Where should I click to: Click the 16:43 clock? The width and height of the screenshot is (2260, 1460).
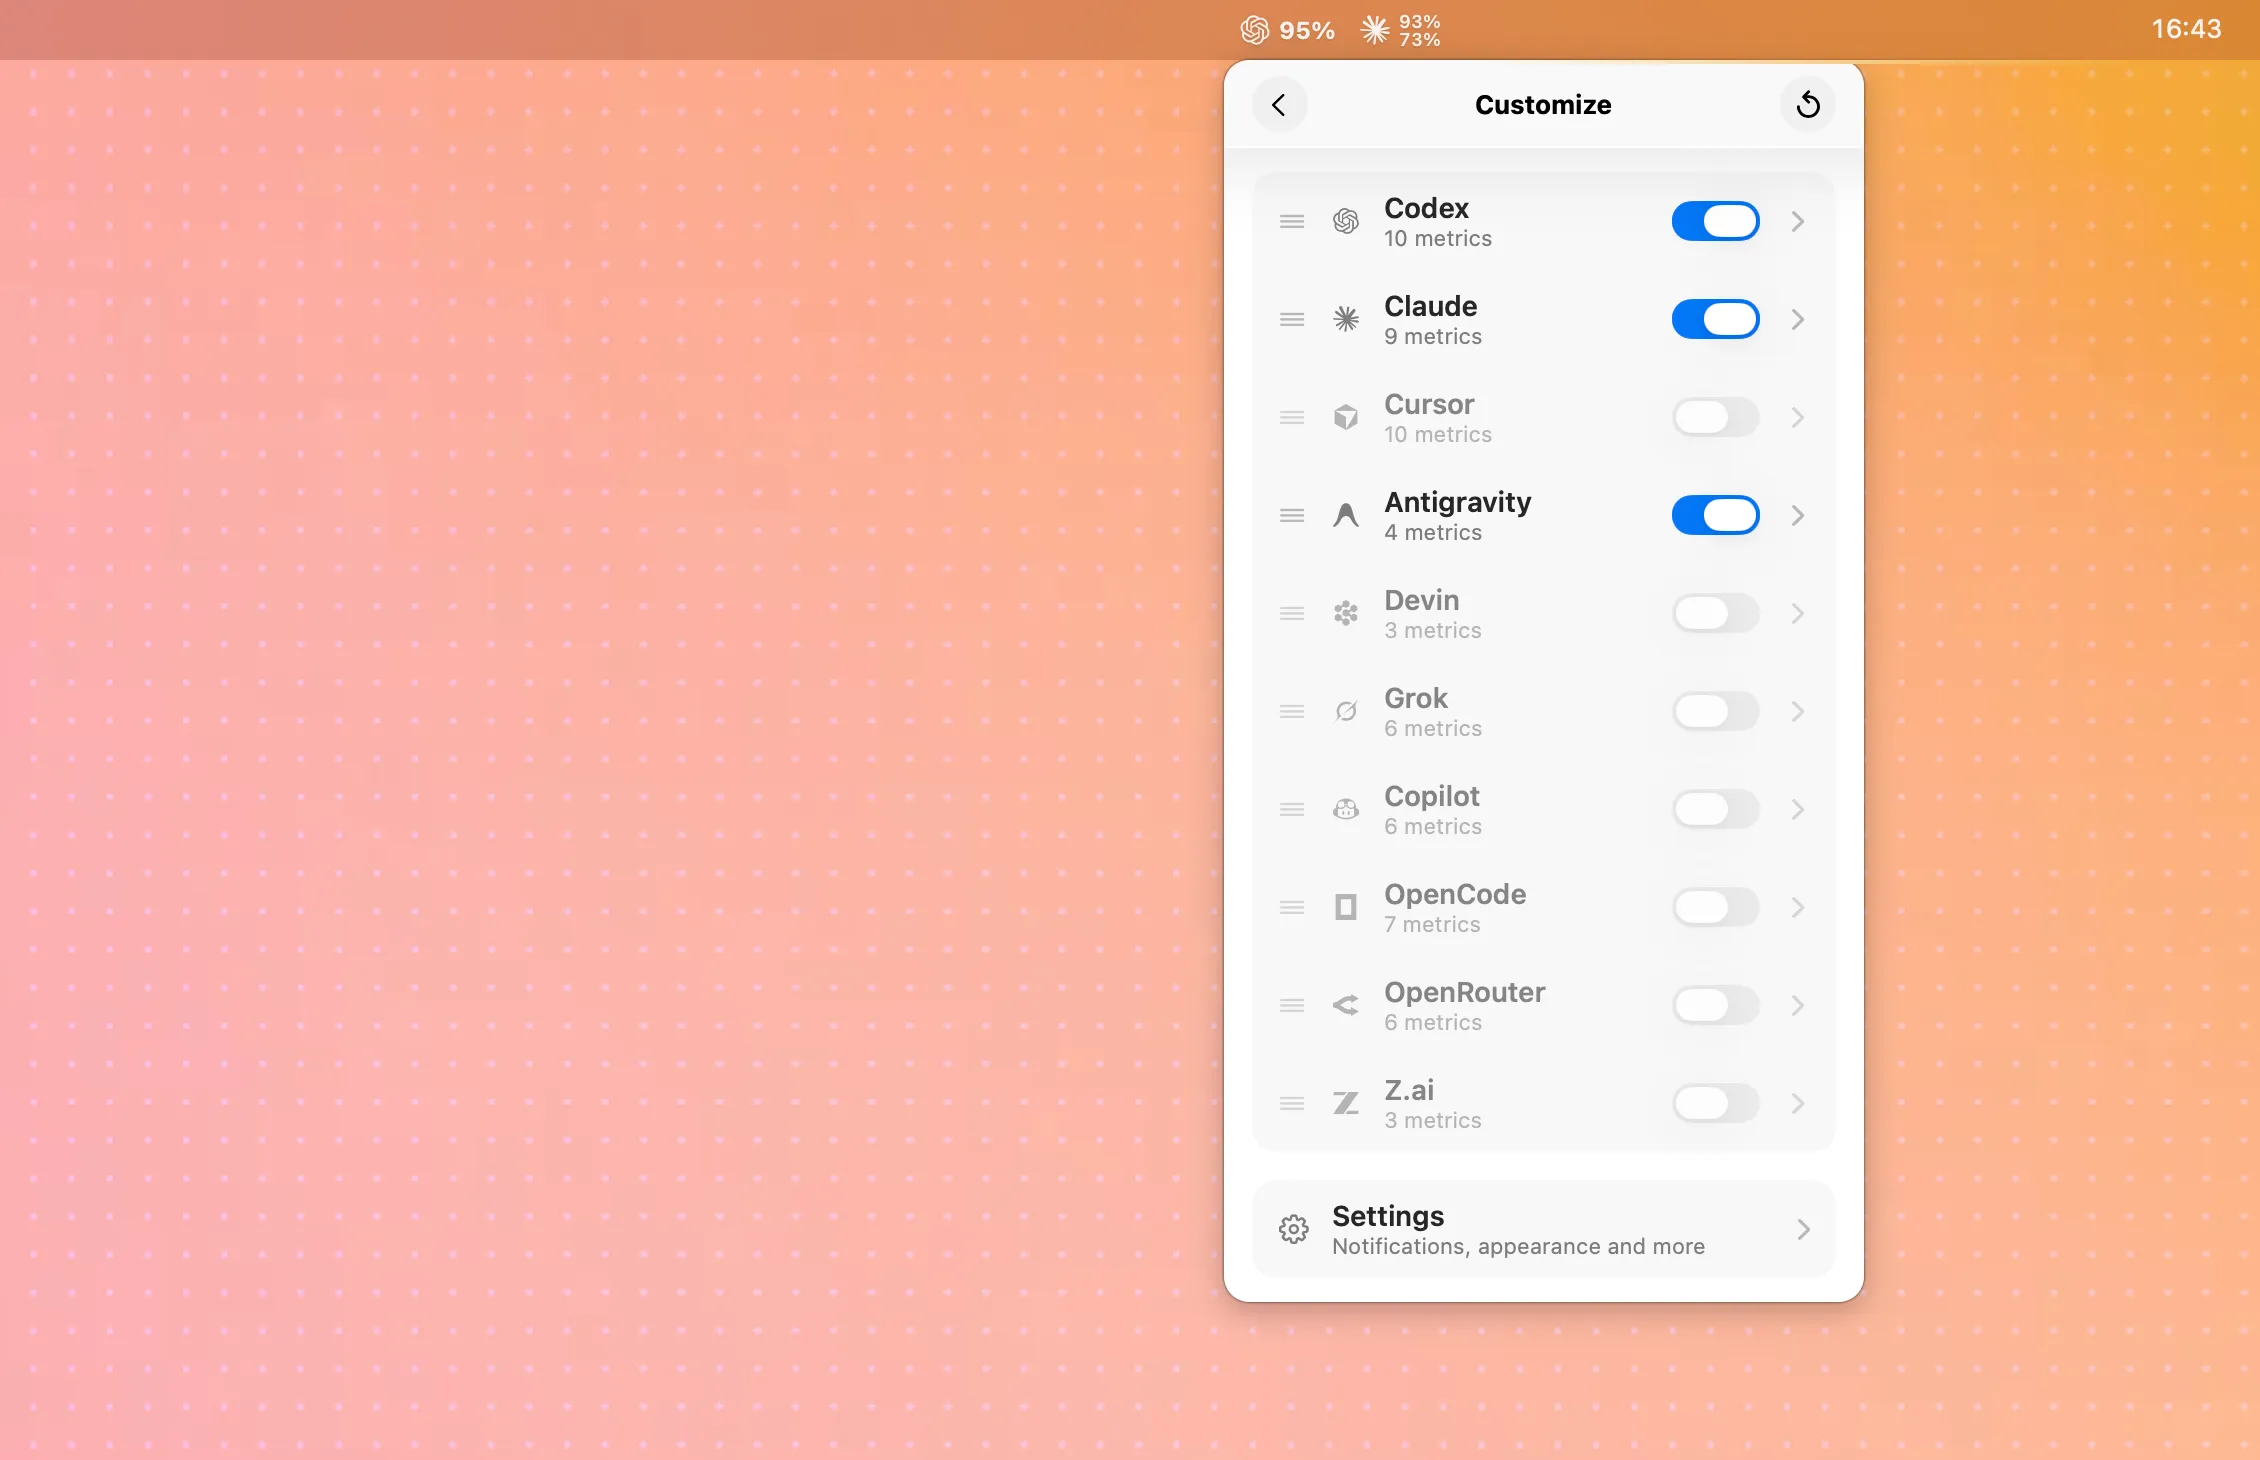pyautogui.click(x=2186, y=29)
